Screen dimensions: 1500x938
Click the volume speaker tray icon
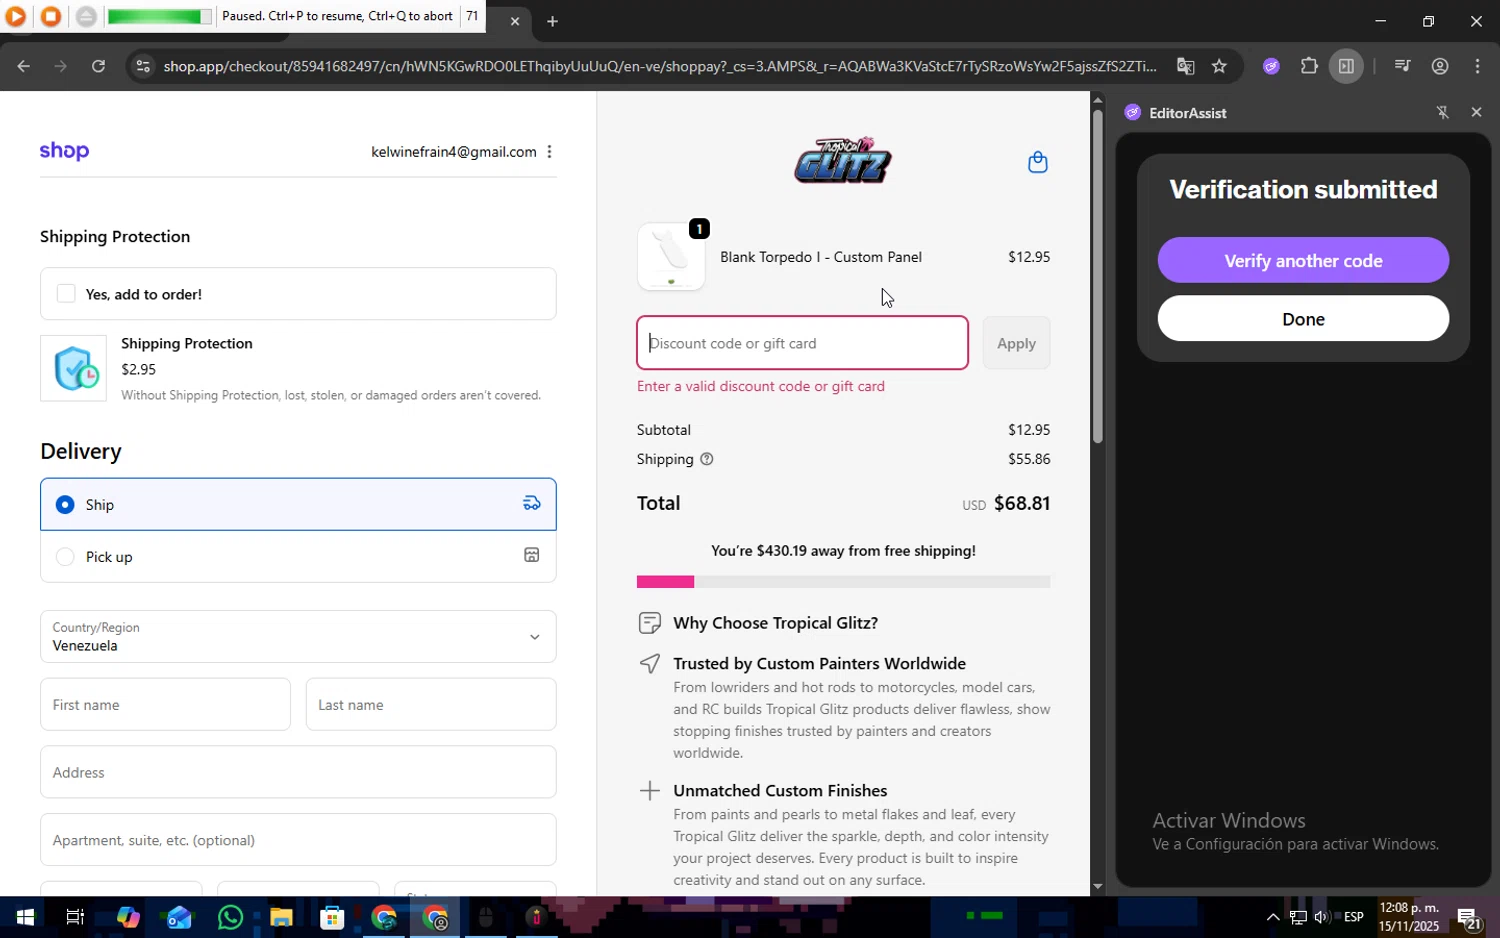(x=1321, y=917)
